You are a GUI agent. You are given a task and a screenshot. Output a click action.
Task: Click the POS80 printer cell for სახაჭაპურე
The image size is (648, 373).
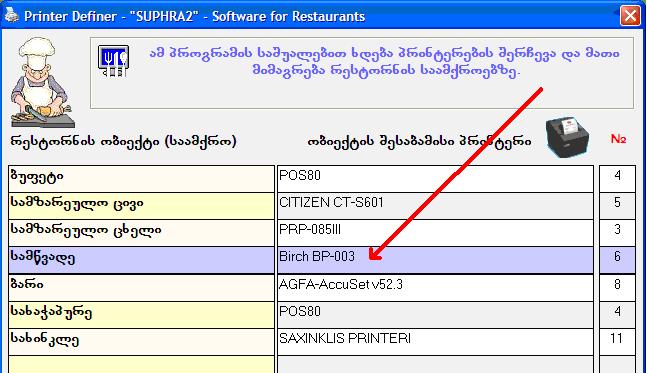coord(436,315)
